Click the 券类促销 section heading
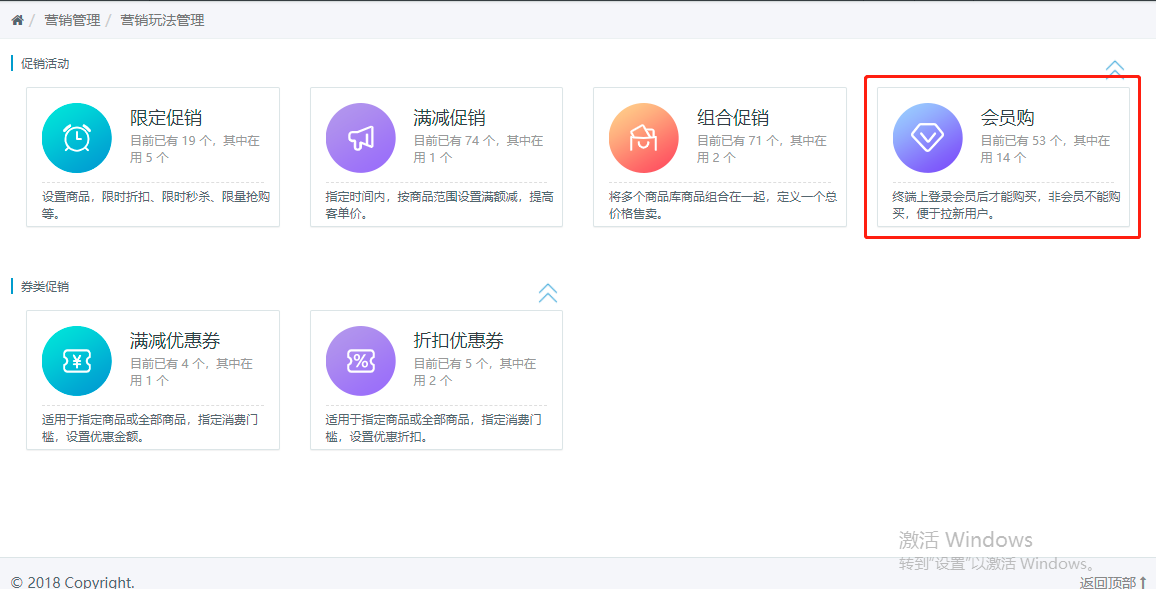The image size is (1156, 589). coord(45,286)
